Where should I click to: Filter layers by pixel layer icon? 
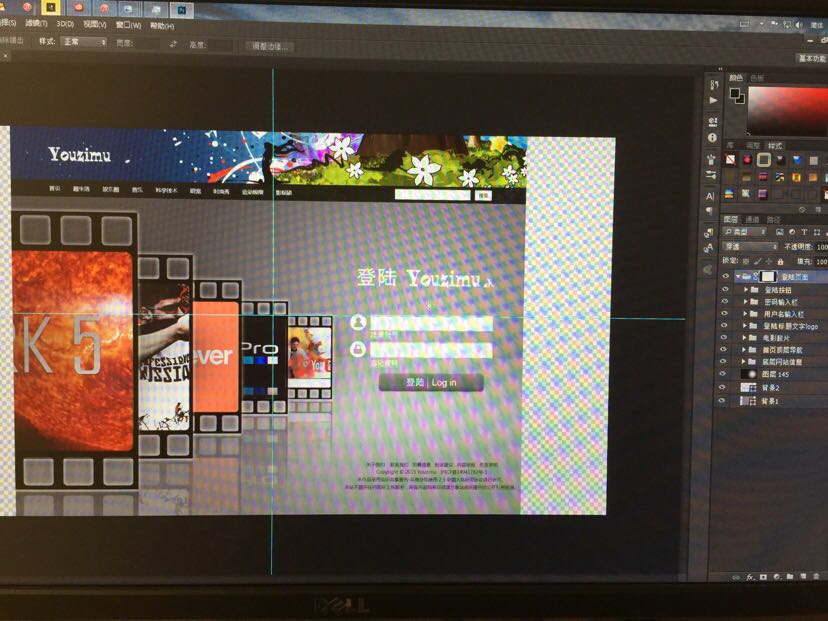[x=779, y=232]
